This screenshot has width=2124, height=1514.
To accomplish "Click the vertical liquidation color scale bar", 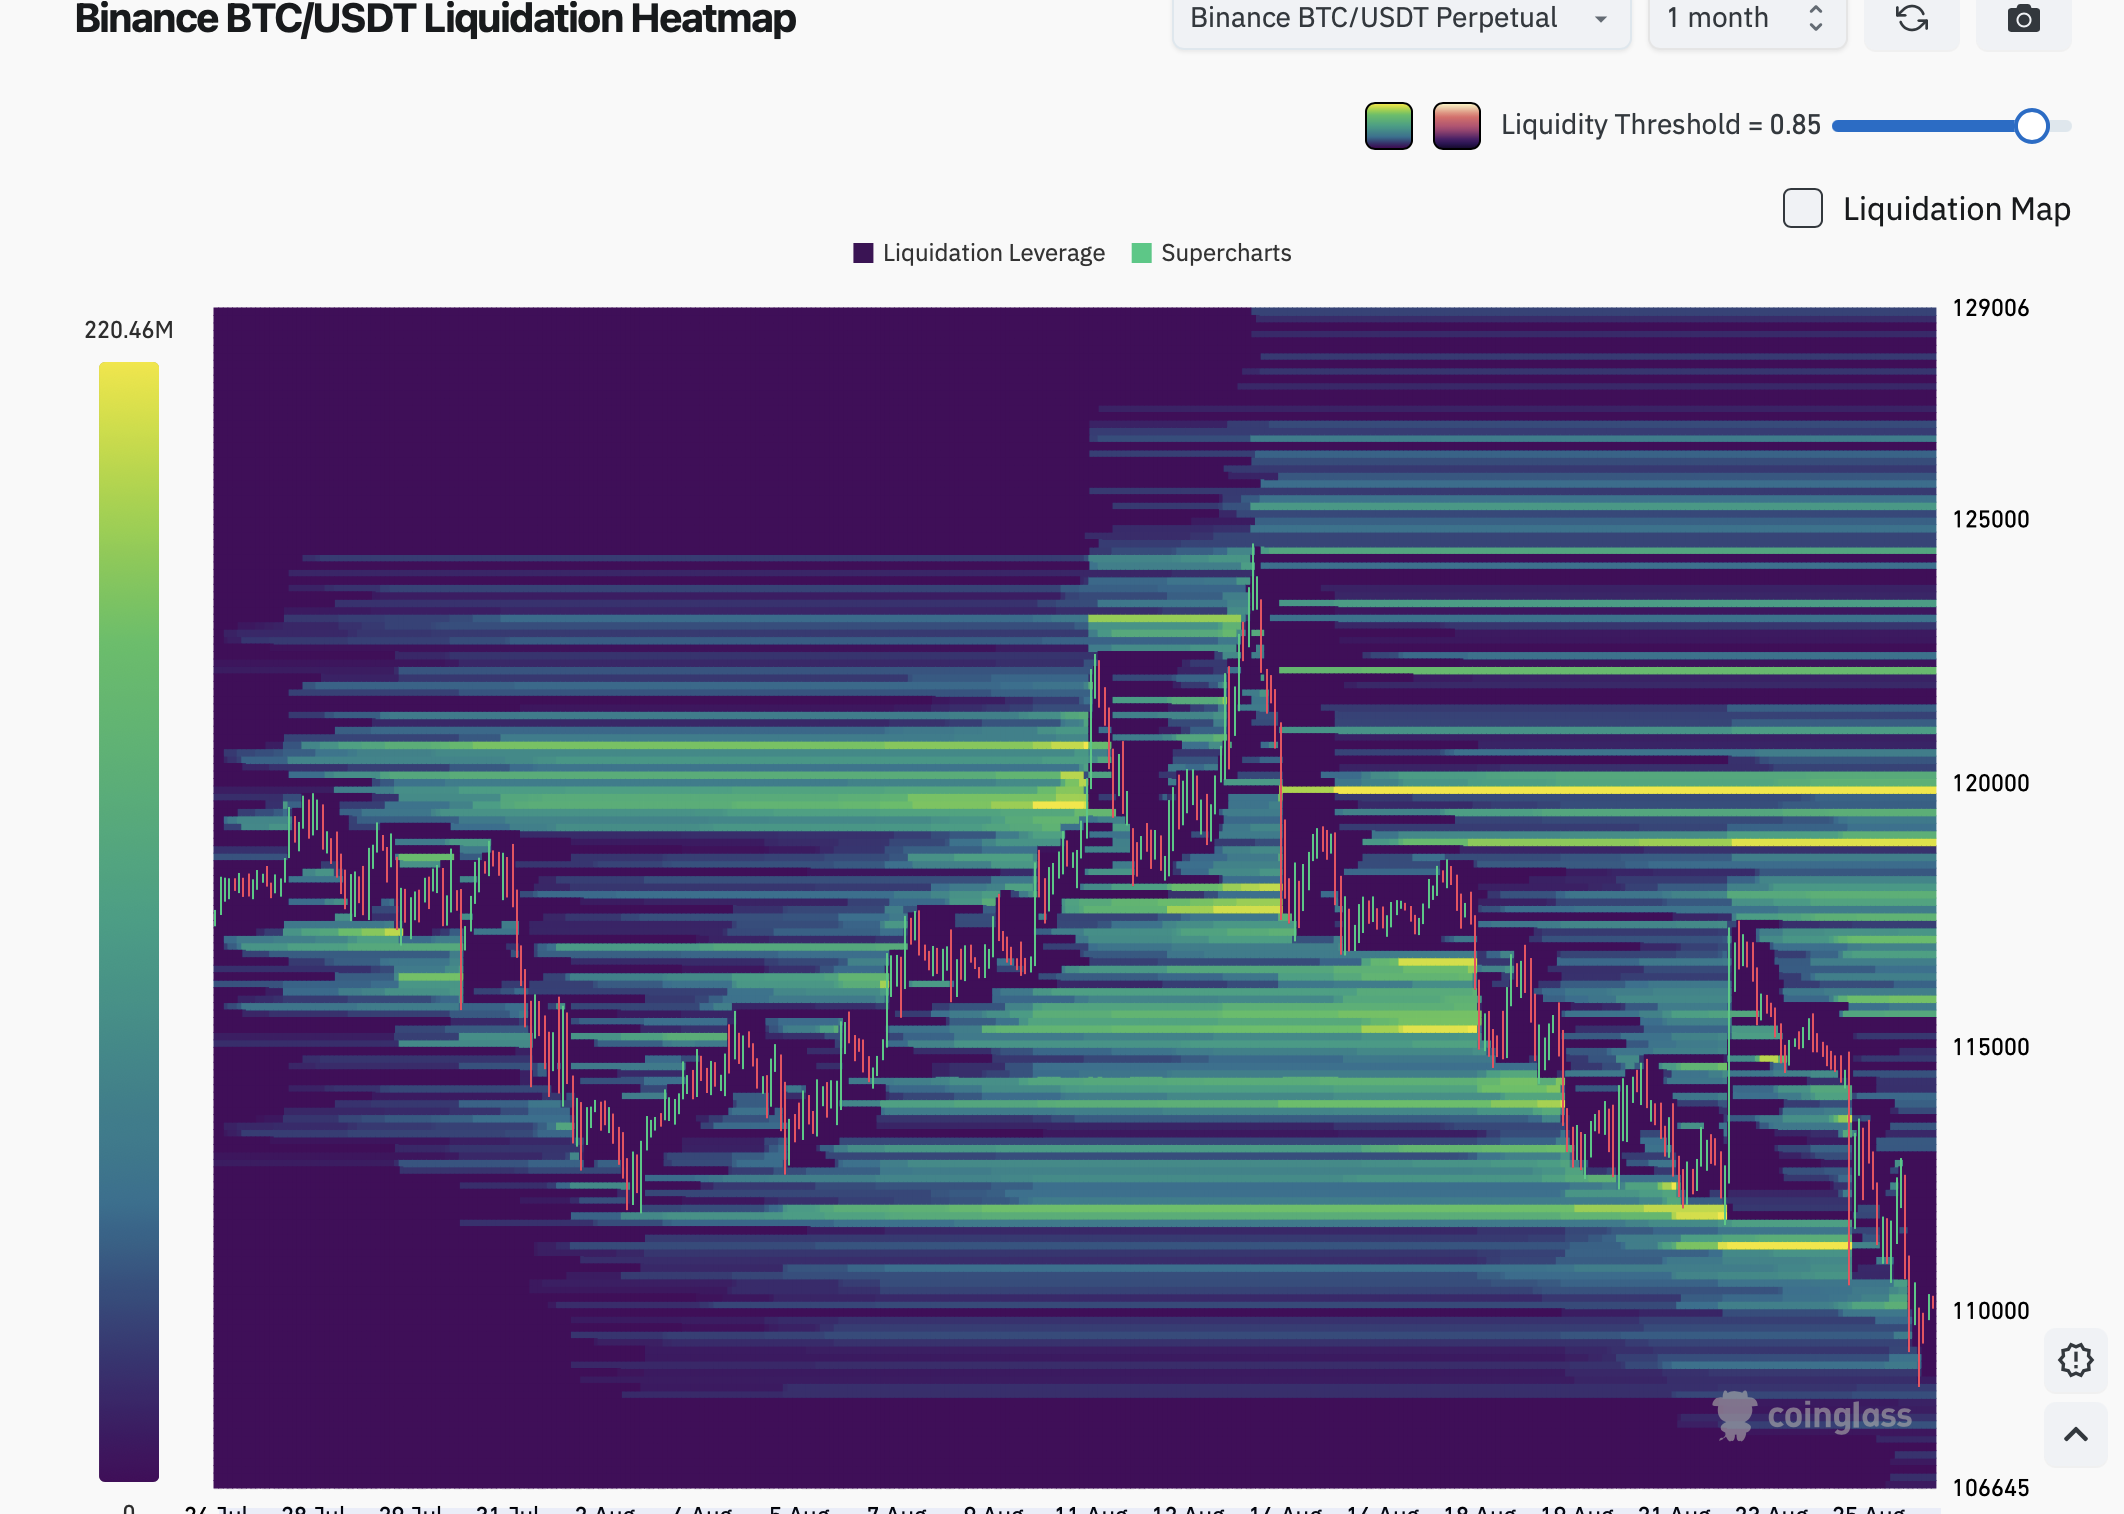I will (129, 920).
